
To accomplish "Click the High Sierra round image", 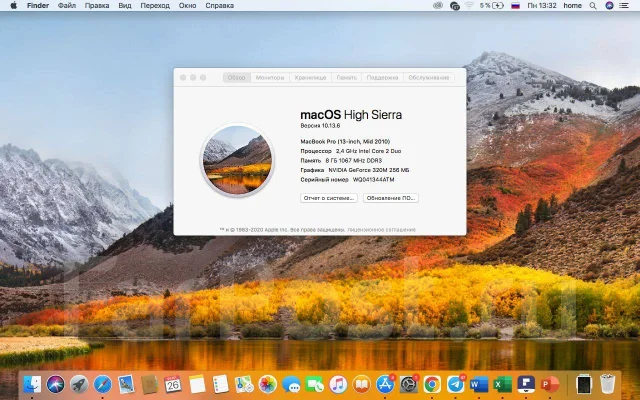I will 238,160.
